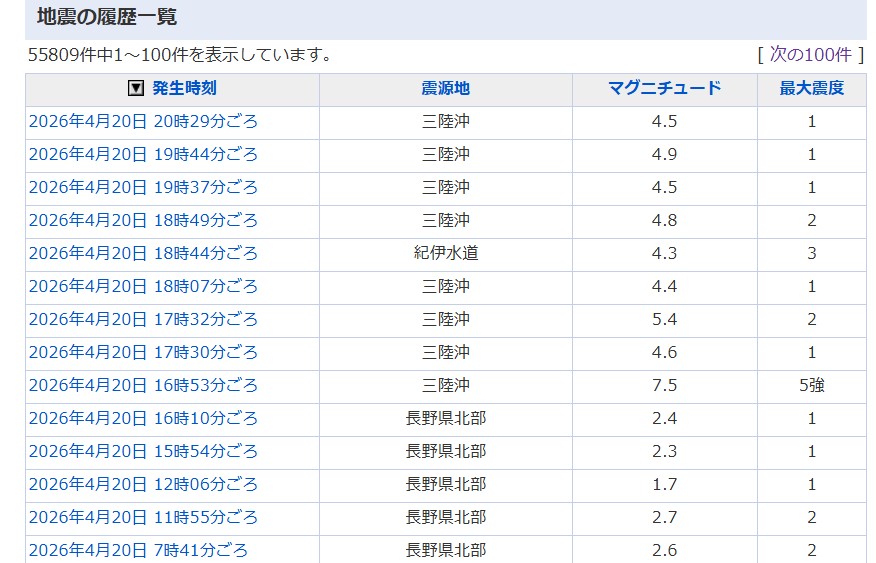The height and width of the screenshot is (563, 876).
Task: Sort list by 震源地 header
Action: pos(445,88)
